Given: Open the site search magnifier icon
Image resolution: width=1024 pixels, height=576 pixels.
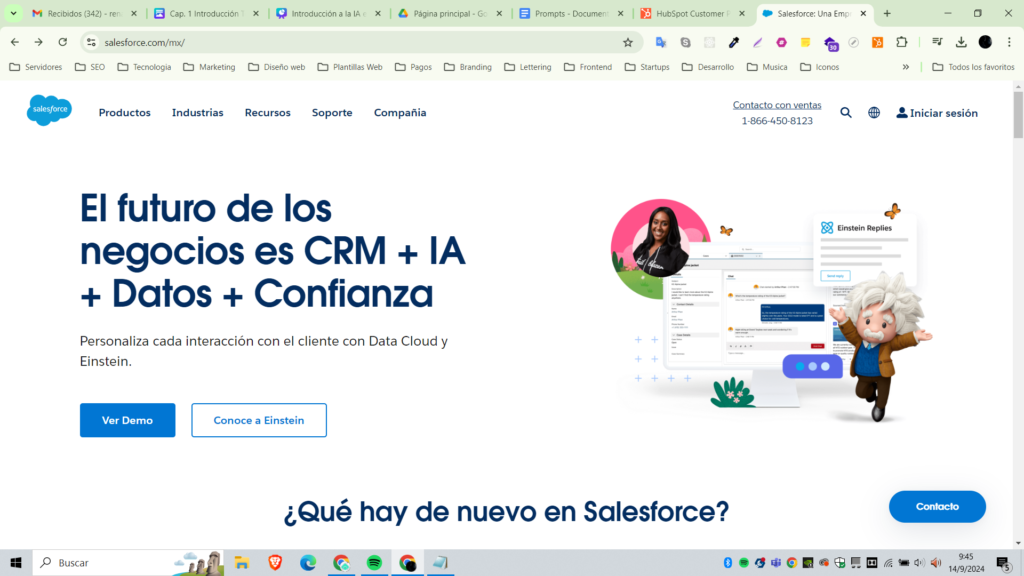Looking at the screenshot, I should [846, 113].
